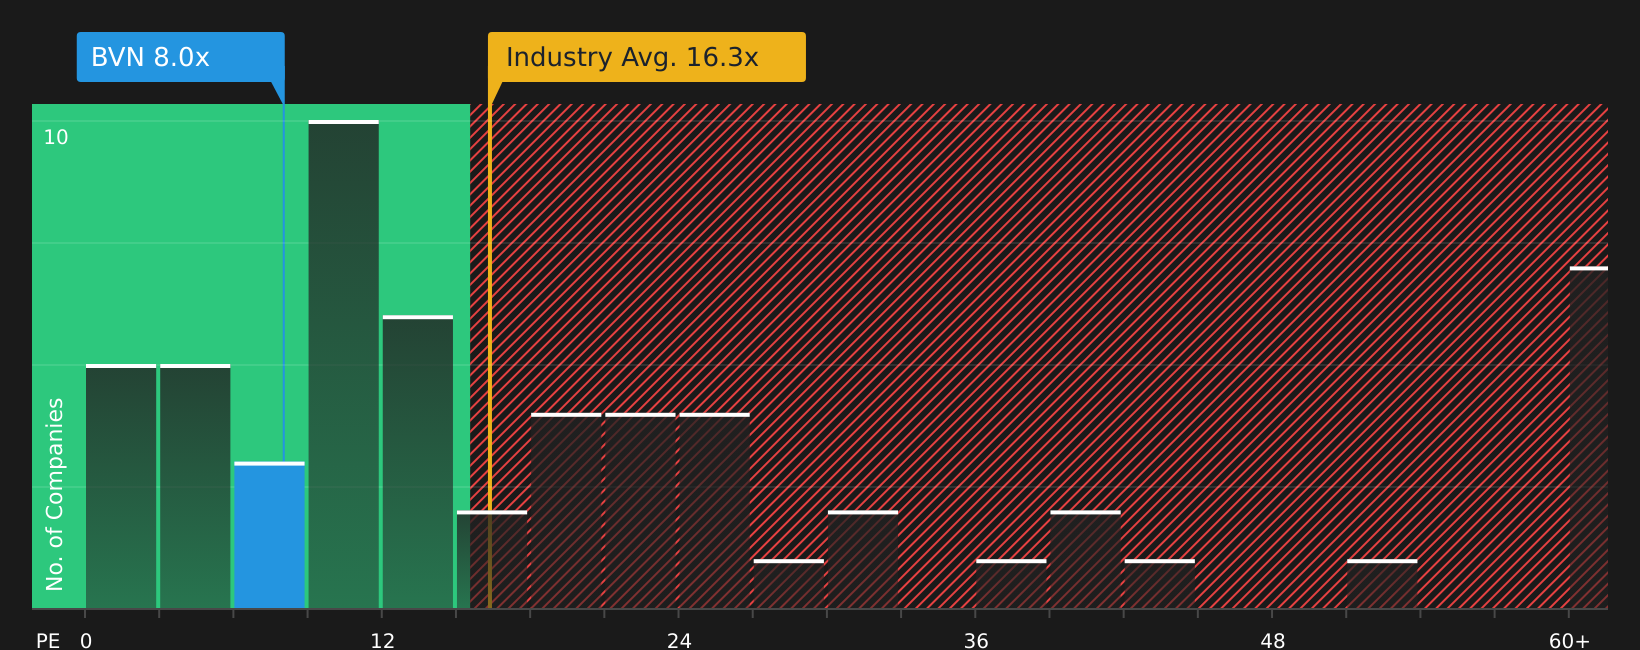Select the bar for PE 12 to 15
This screenshot has width=1640, height=650.
coord(418,462)
